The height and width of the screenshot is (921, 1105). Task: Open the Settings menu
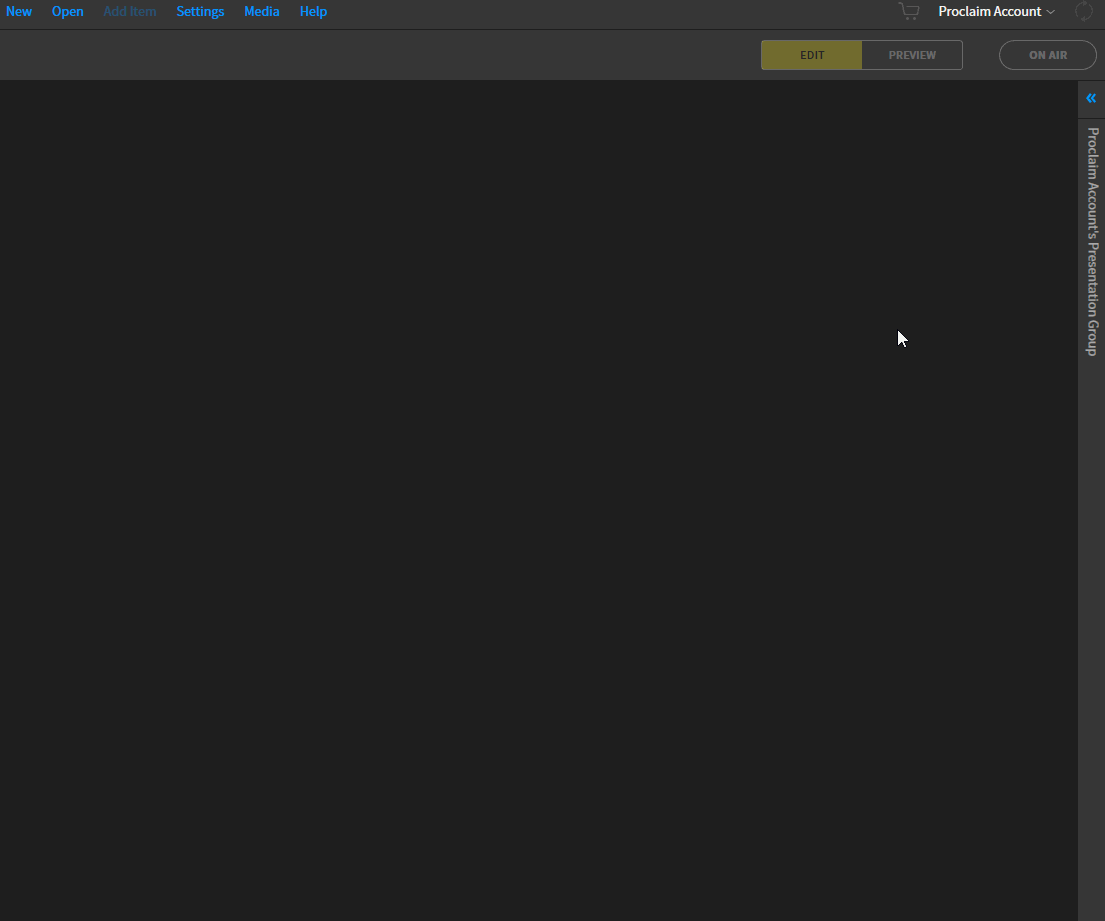tap(200, 11)
